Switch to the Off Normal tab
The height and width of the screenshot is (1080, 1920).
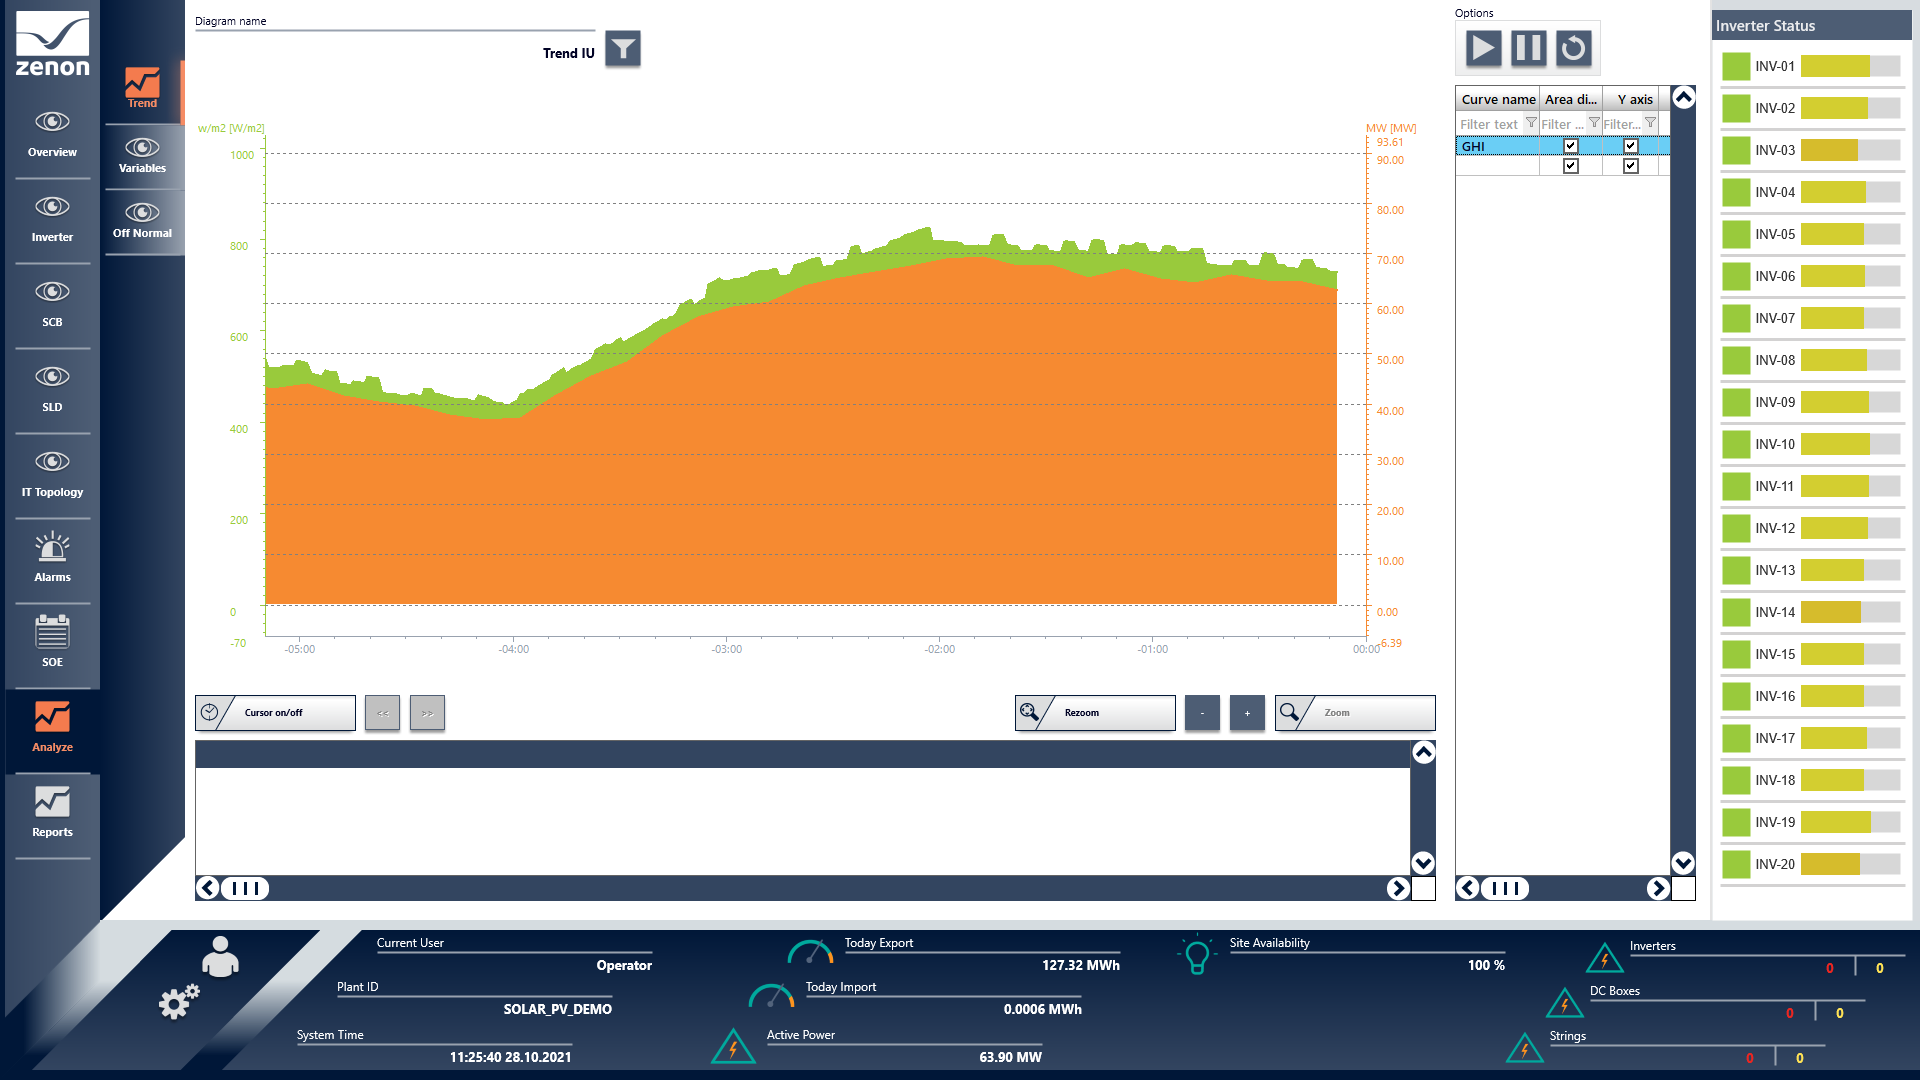[142, 220]
